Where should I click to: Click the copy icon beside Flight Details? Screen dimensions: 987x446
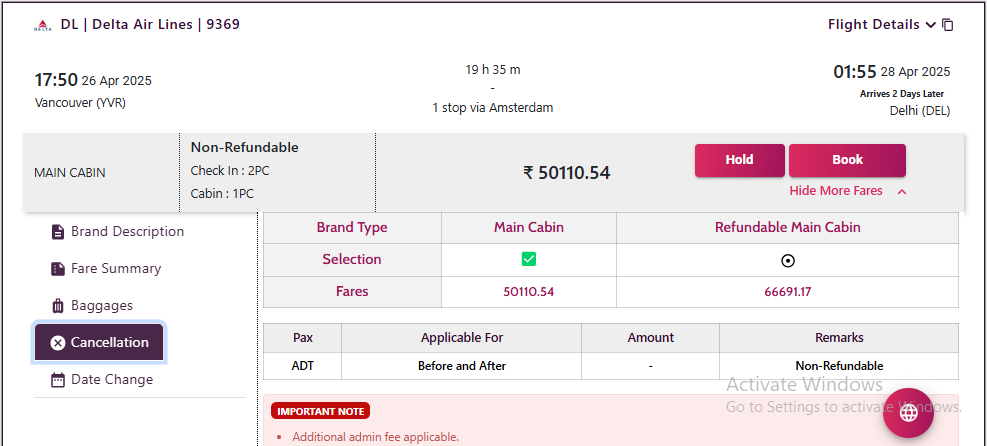pos(948,25)
